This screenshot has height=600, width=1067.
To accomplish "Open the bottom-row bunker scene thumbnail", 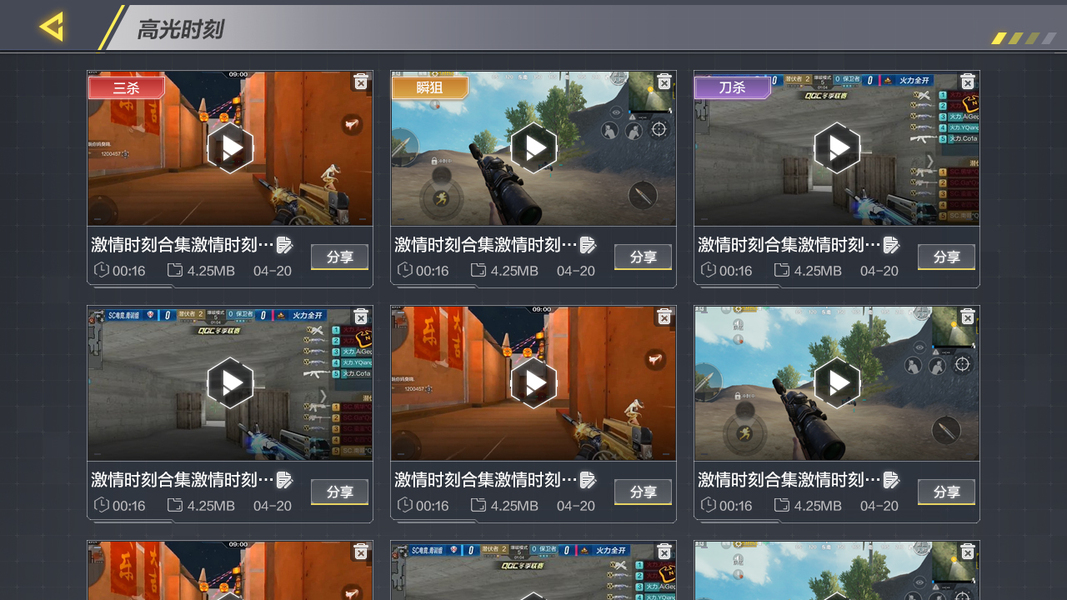I will pos(534,571).
